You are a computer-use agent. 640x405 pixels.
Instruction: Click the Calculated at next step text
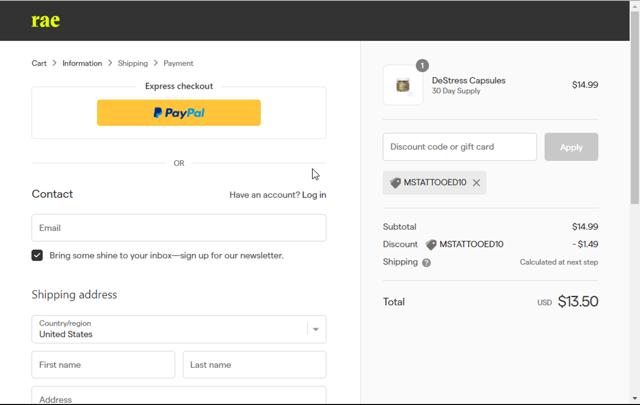point(559,262)
